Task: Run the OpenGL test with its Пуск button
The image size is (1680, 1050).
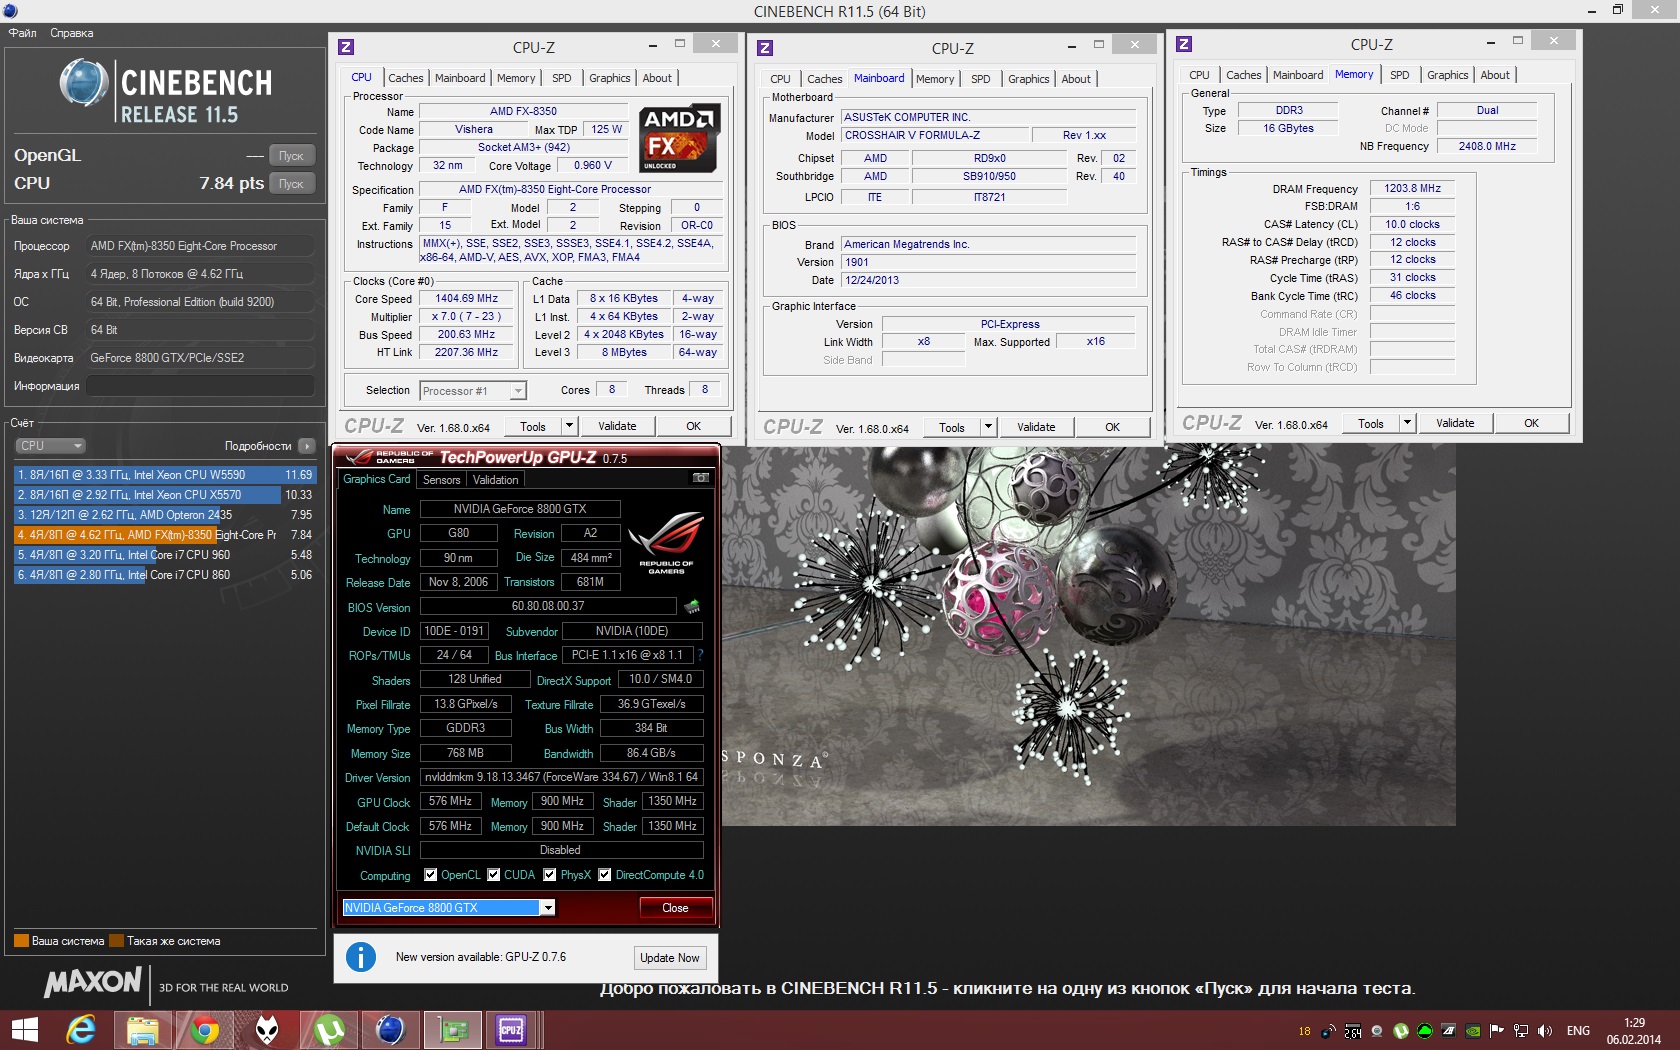Action: [292, 156]
